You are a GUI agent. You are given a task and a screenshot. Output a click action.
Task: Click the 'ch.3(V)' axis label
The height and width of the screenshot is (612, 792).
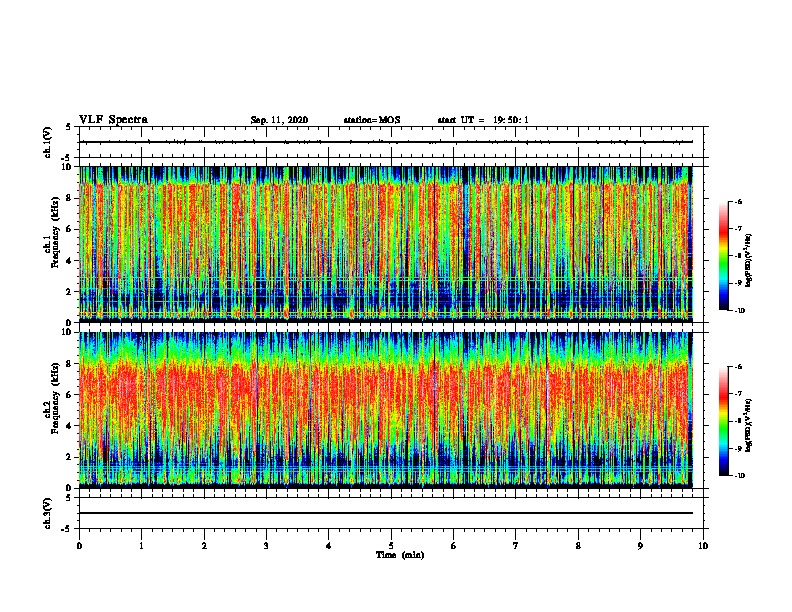click(48, 513)
